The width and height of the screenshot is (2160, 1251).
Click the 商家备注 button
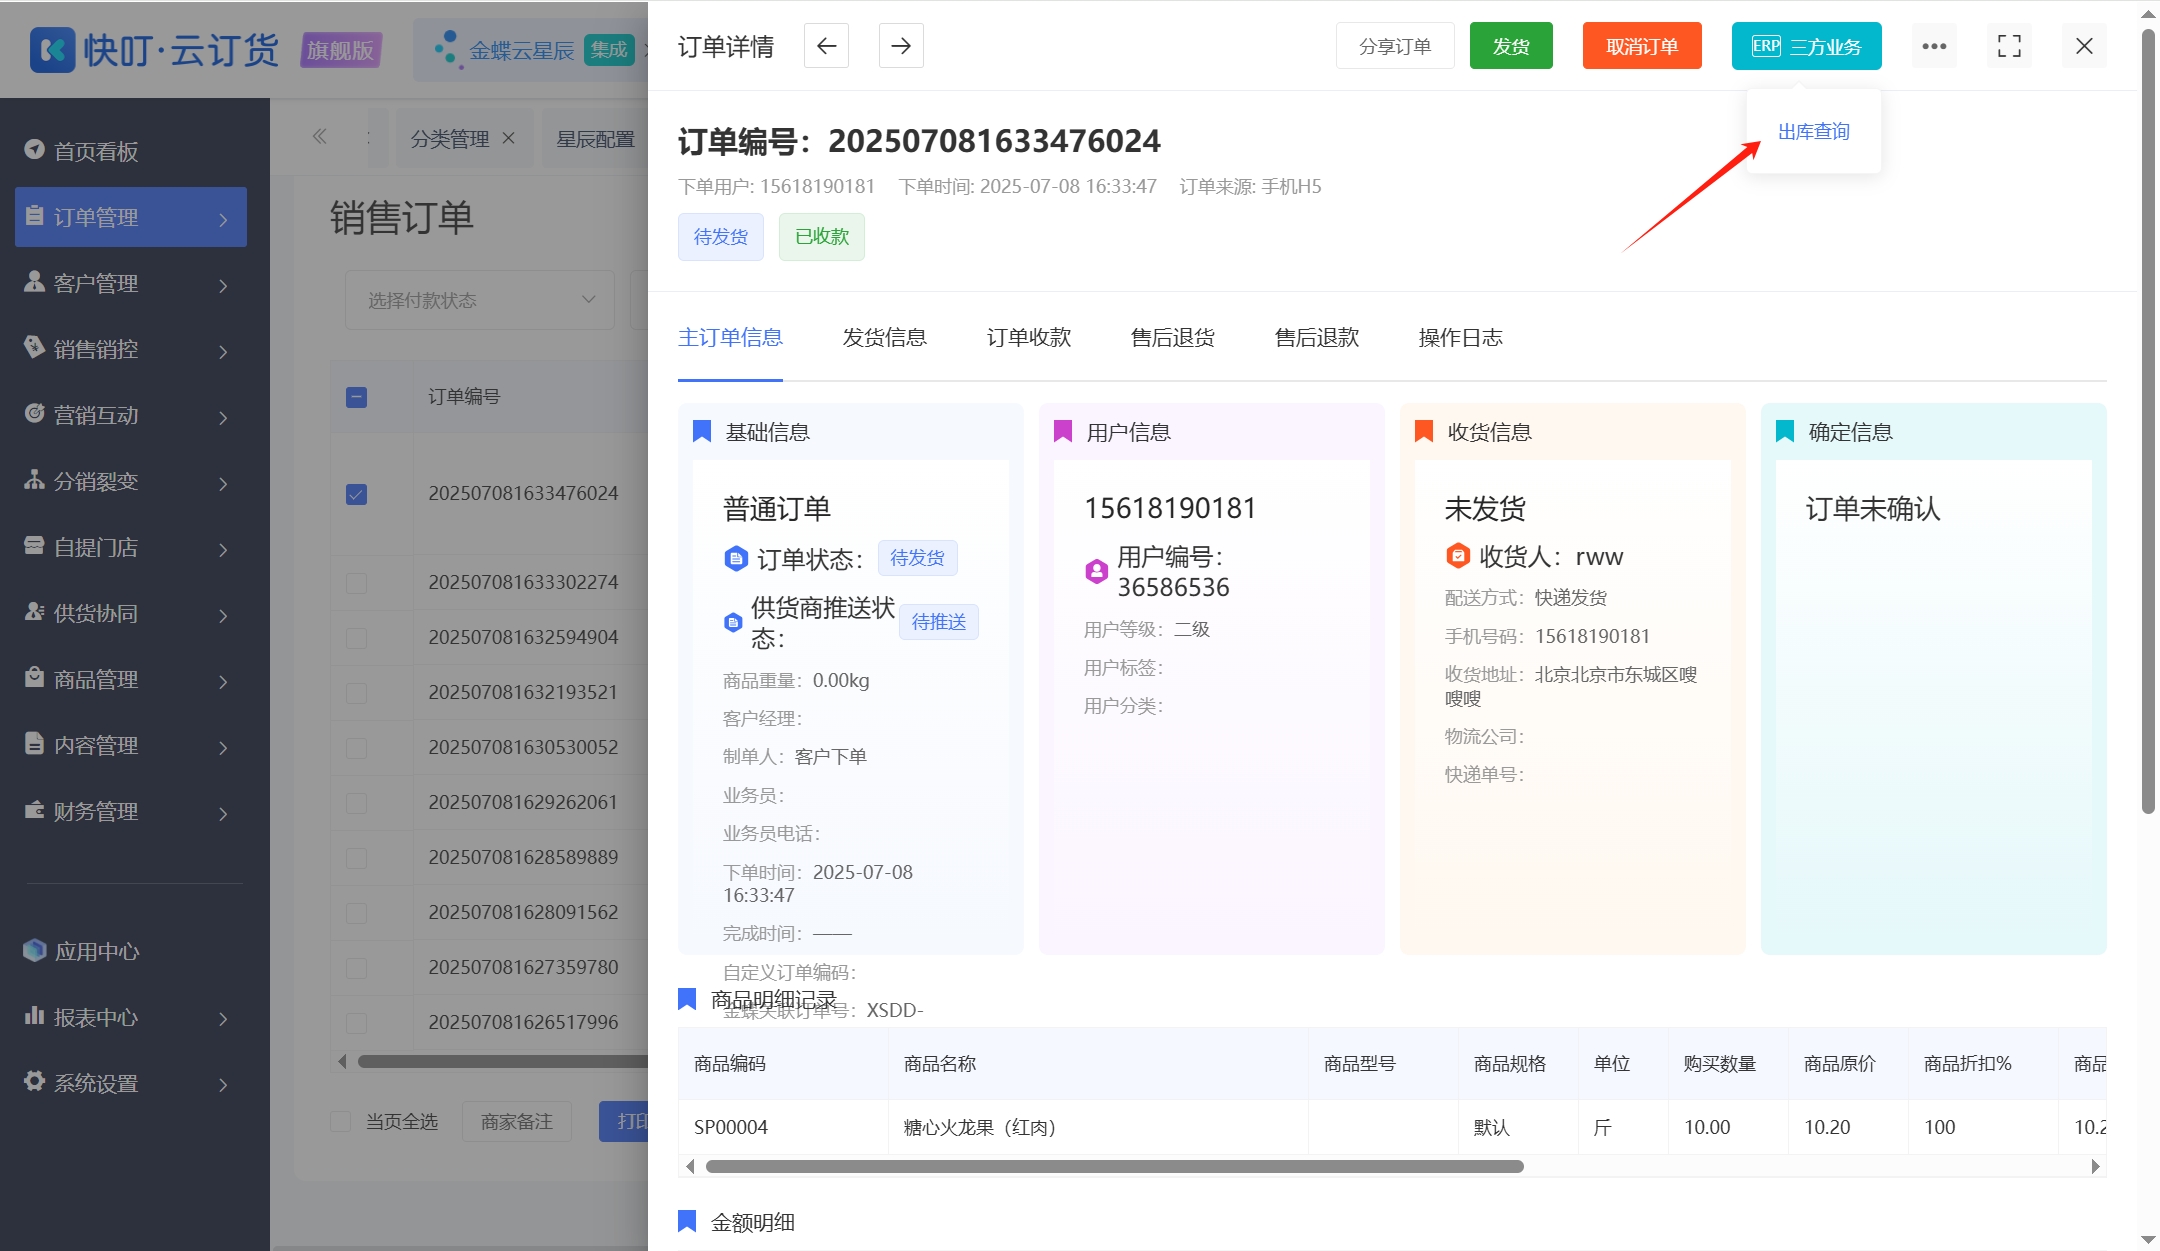pyautogui.click(x=516, y=1122)
